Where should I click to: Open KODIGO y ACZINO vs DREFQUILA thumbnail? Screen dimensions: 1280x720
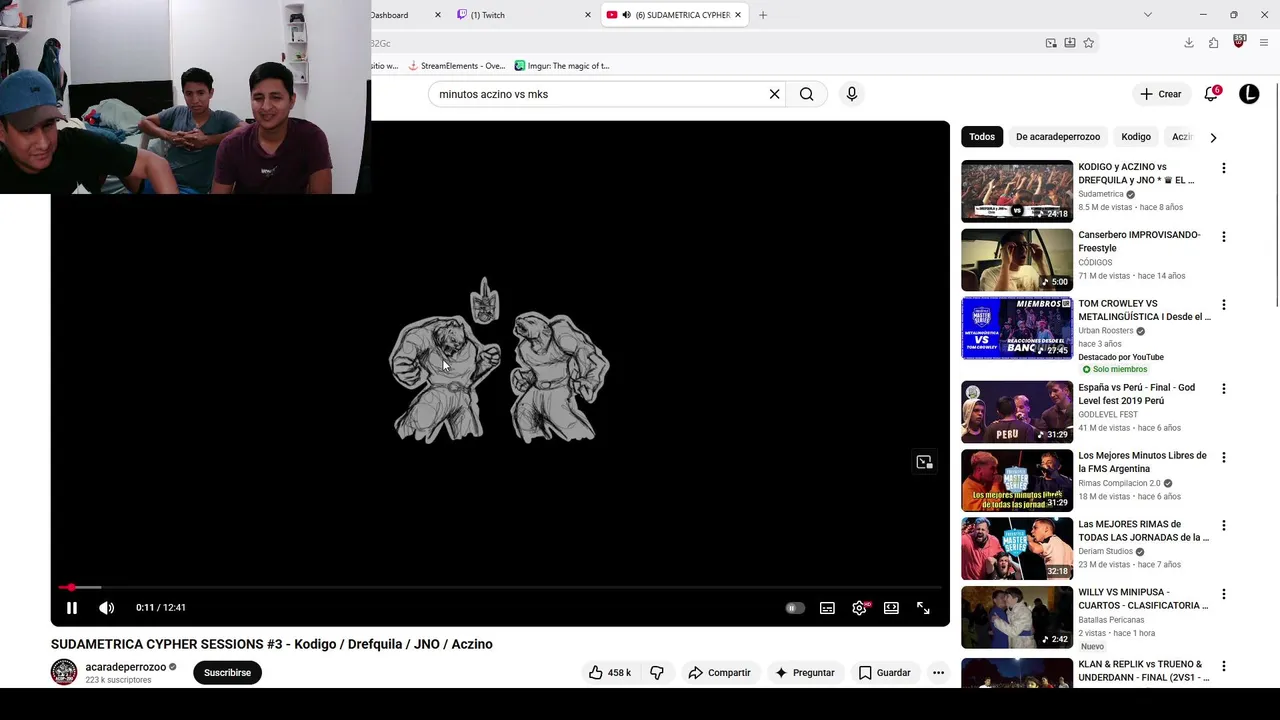[1017, 191]
